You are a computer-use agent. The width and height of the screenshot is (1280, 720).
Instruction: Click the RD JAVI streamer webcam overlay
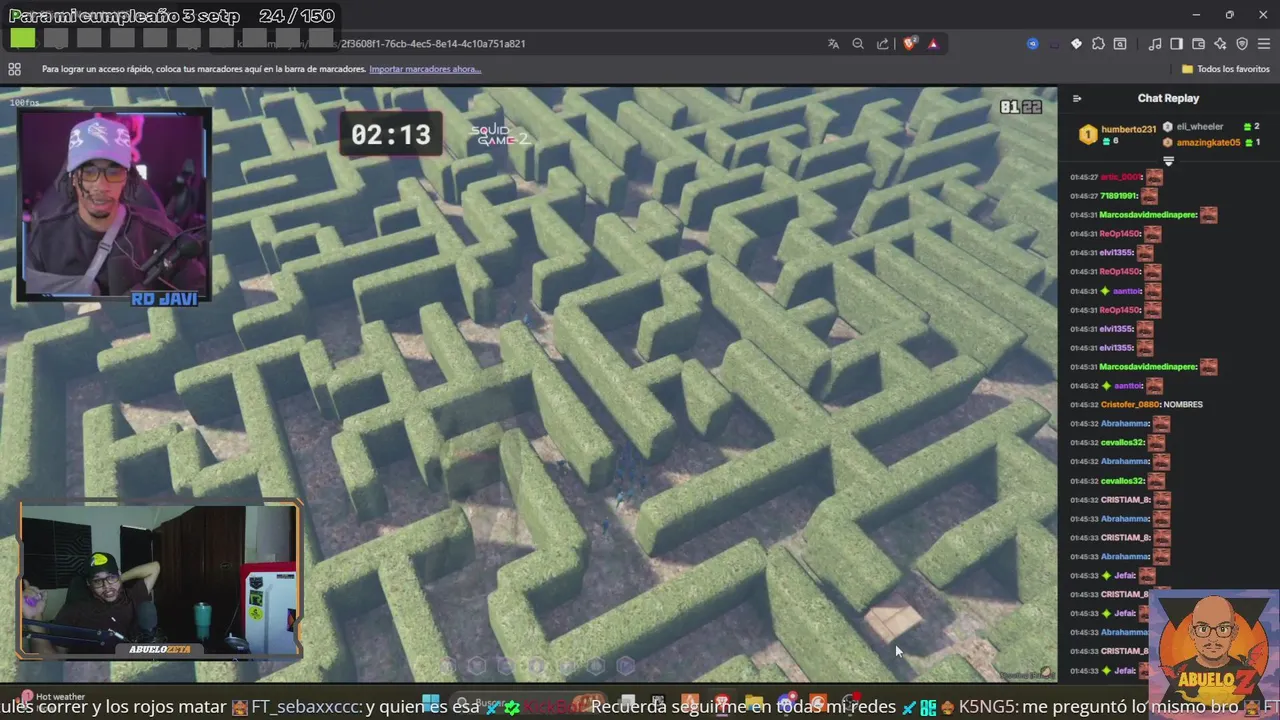[x=114, y=204]
